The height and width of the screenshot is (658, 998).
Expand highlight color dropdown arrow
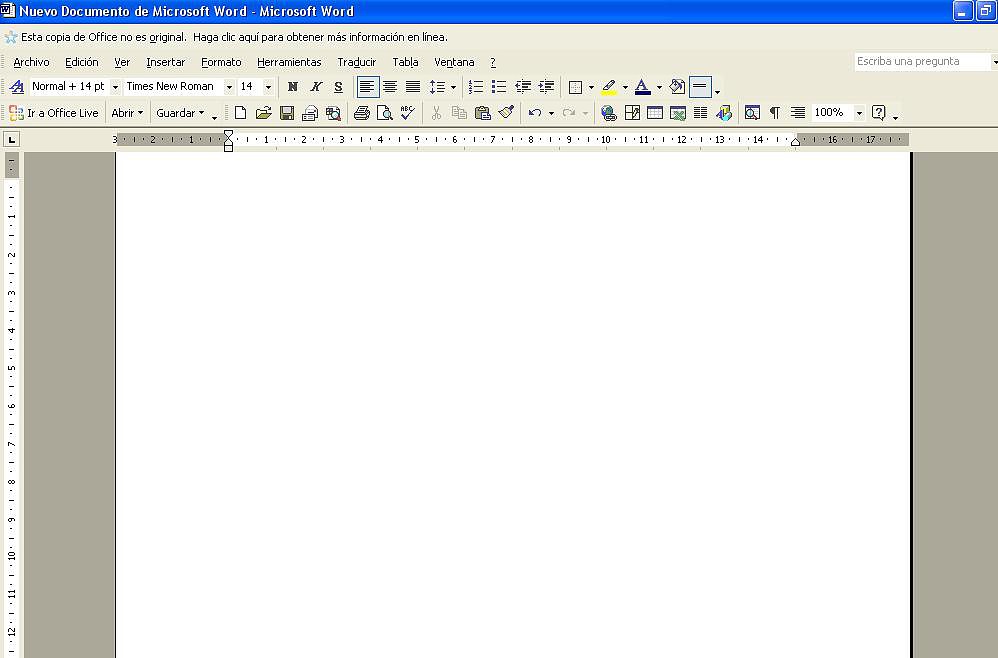625,87
